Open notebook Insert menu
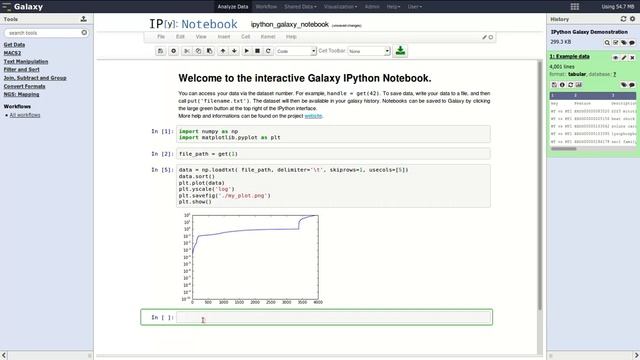Viewport: 640px width, 360px height. tap(224, 37)
